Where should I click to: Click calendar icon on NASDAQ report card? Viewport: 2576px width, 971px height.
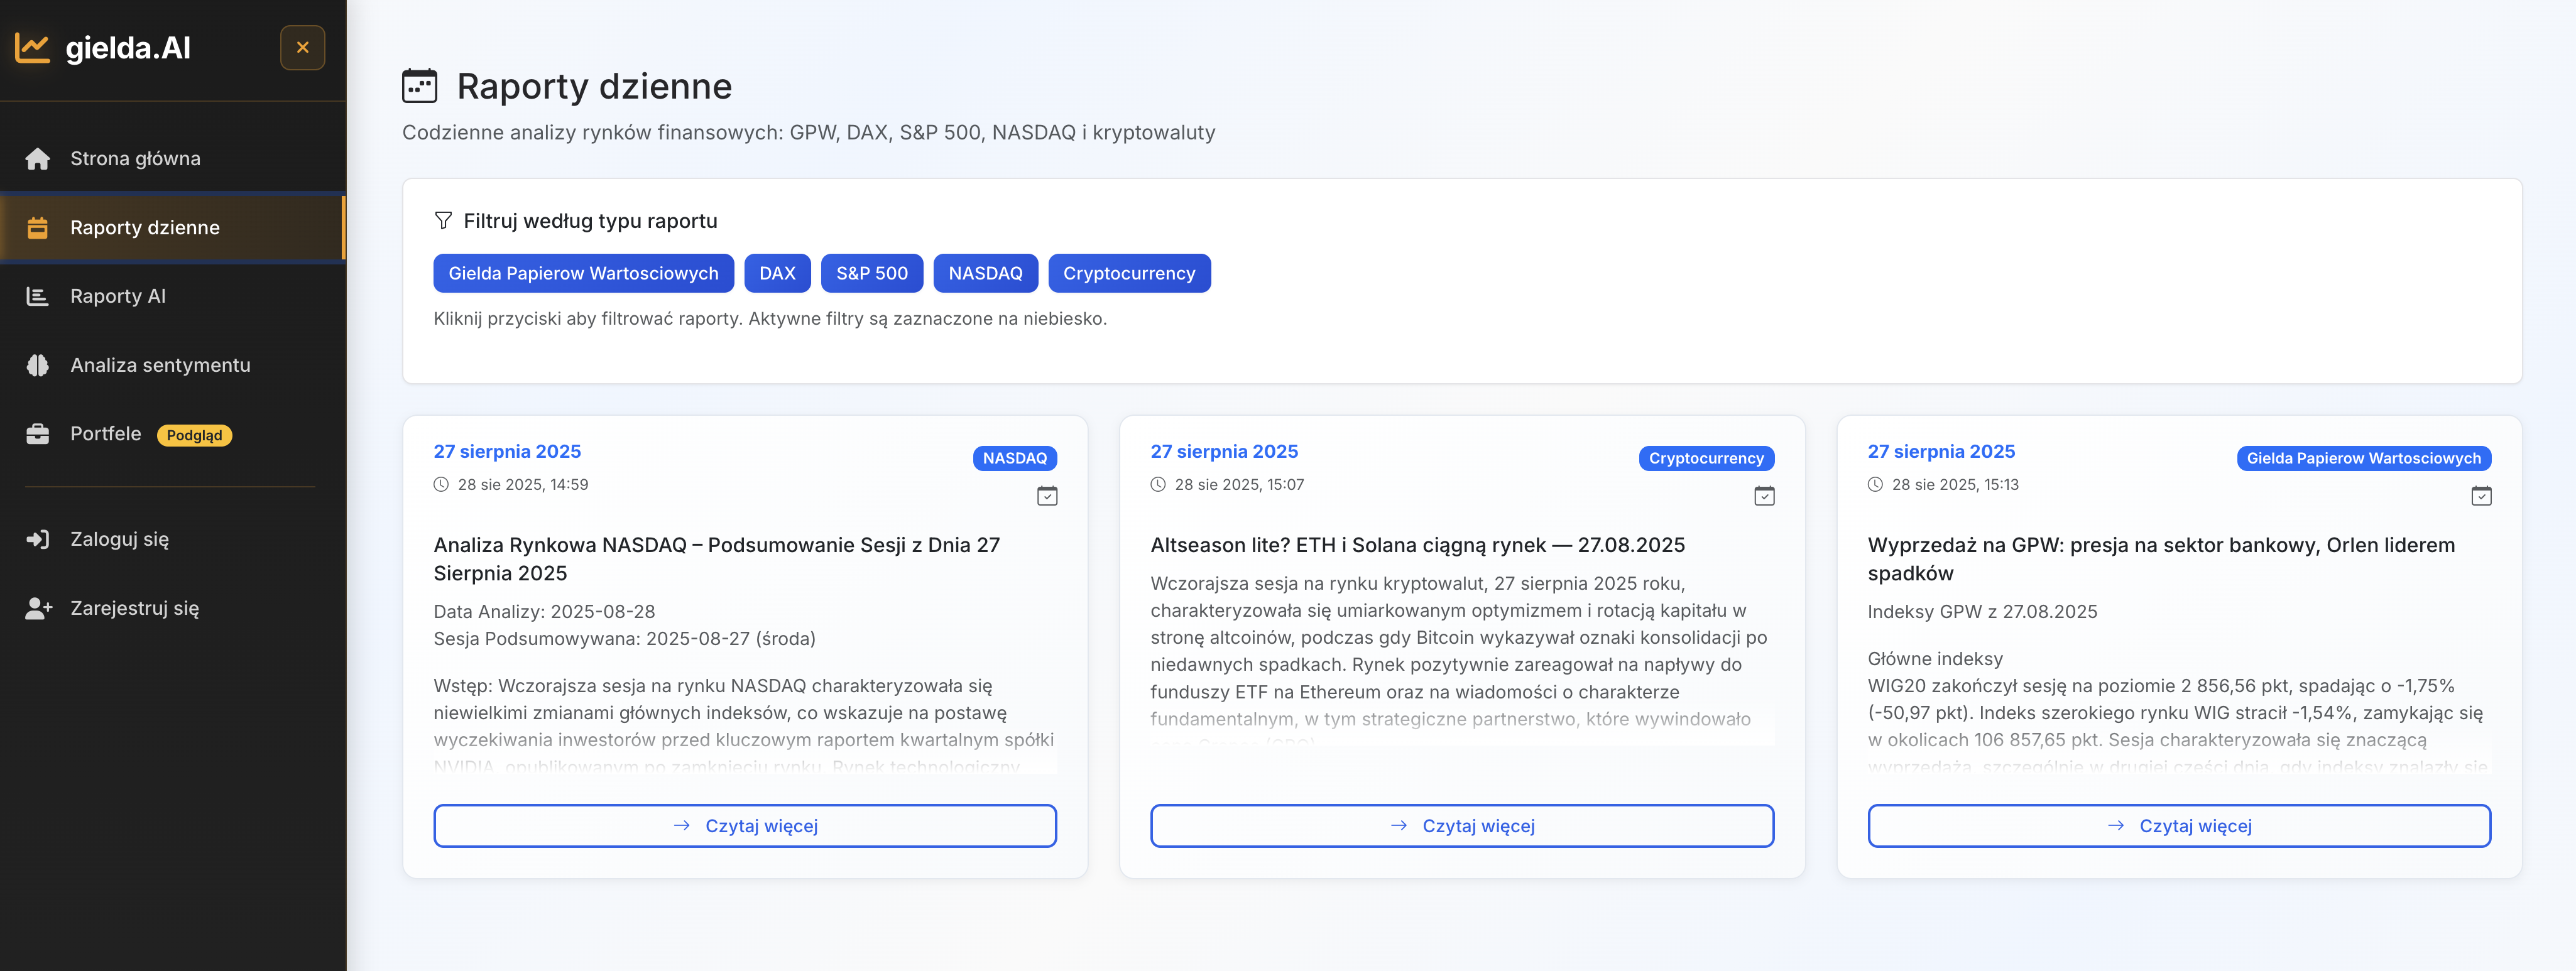tap(1046, 496)
